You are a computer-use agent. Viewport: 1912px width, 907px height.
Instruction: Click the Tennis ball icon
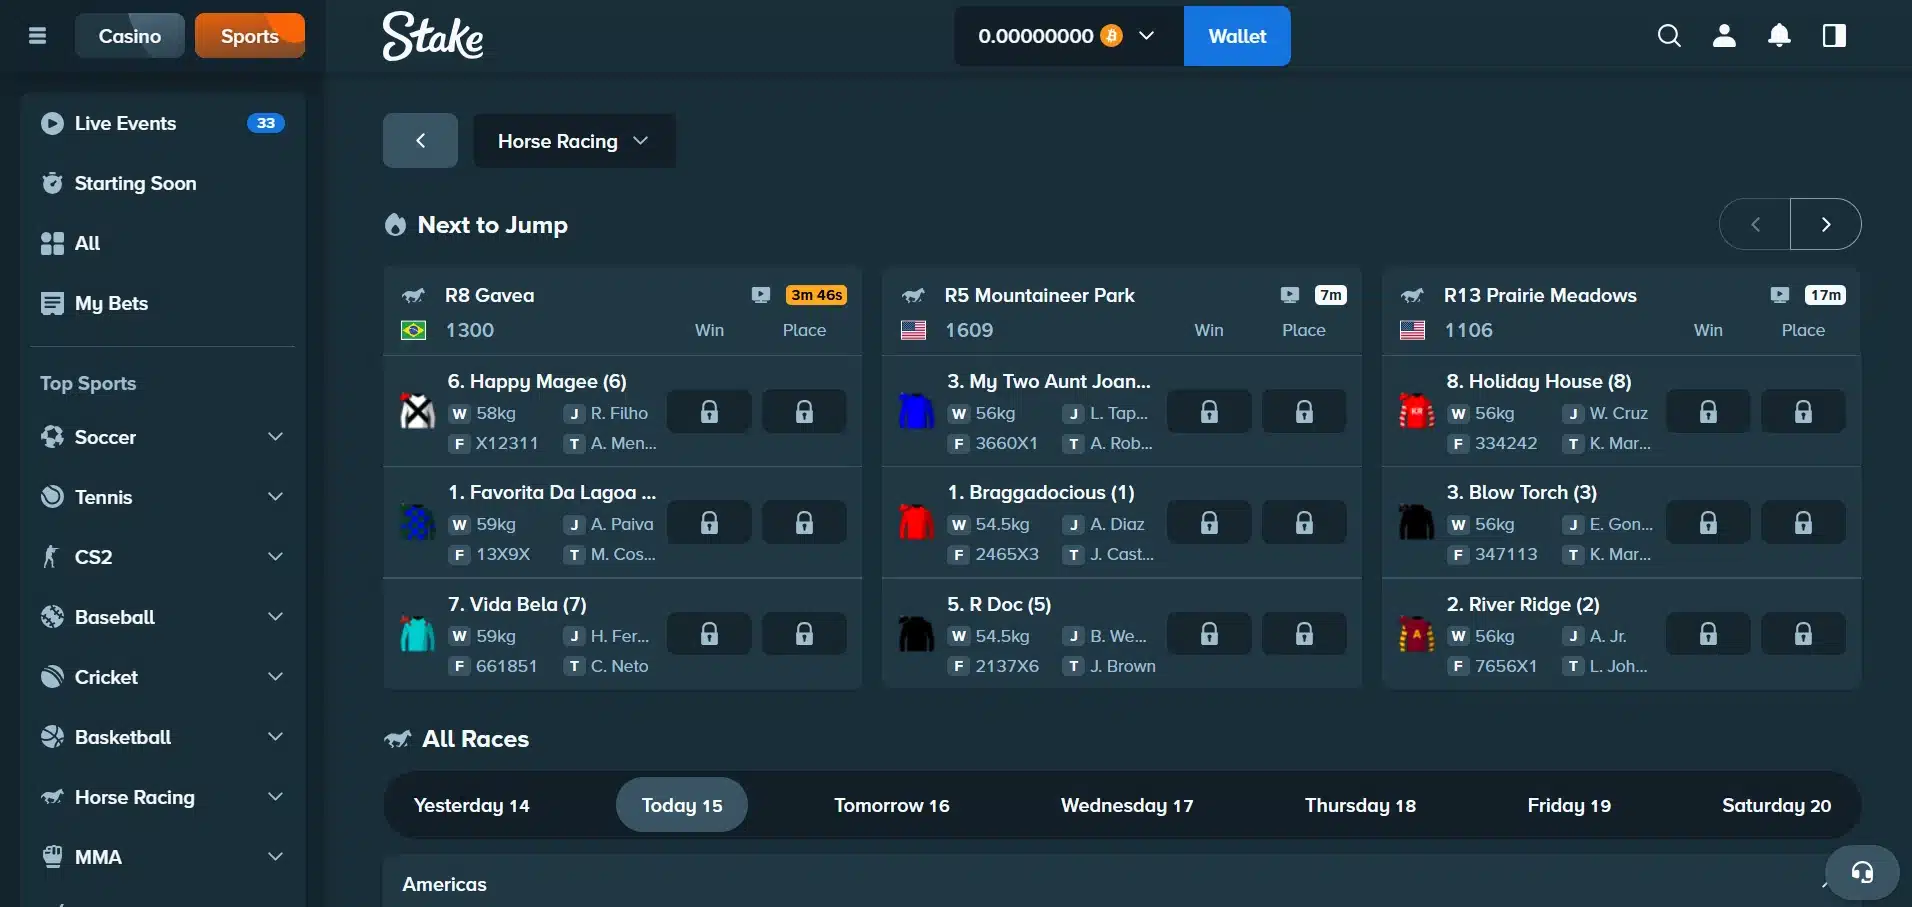coord(52,497)
